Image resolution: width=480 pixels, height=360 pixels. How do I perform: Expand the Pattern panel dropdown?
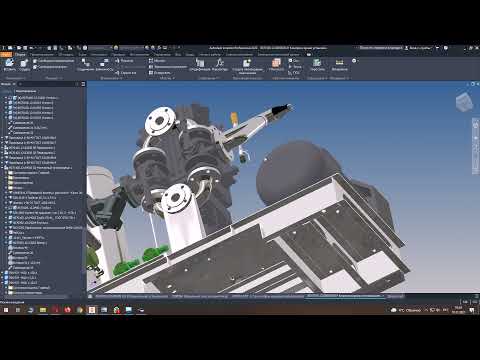[167, 78]
